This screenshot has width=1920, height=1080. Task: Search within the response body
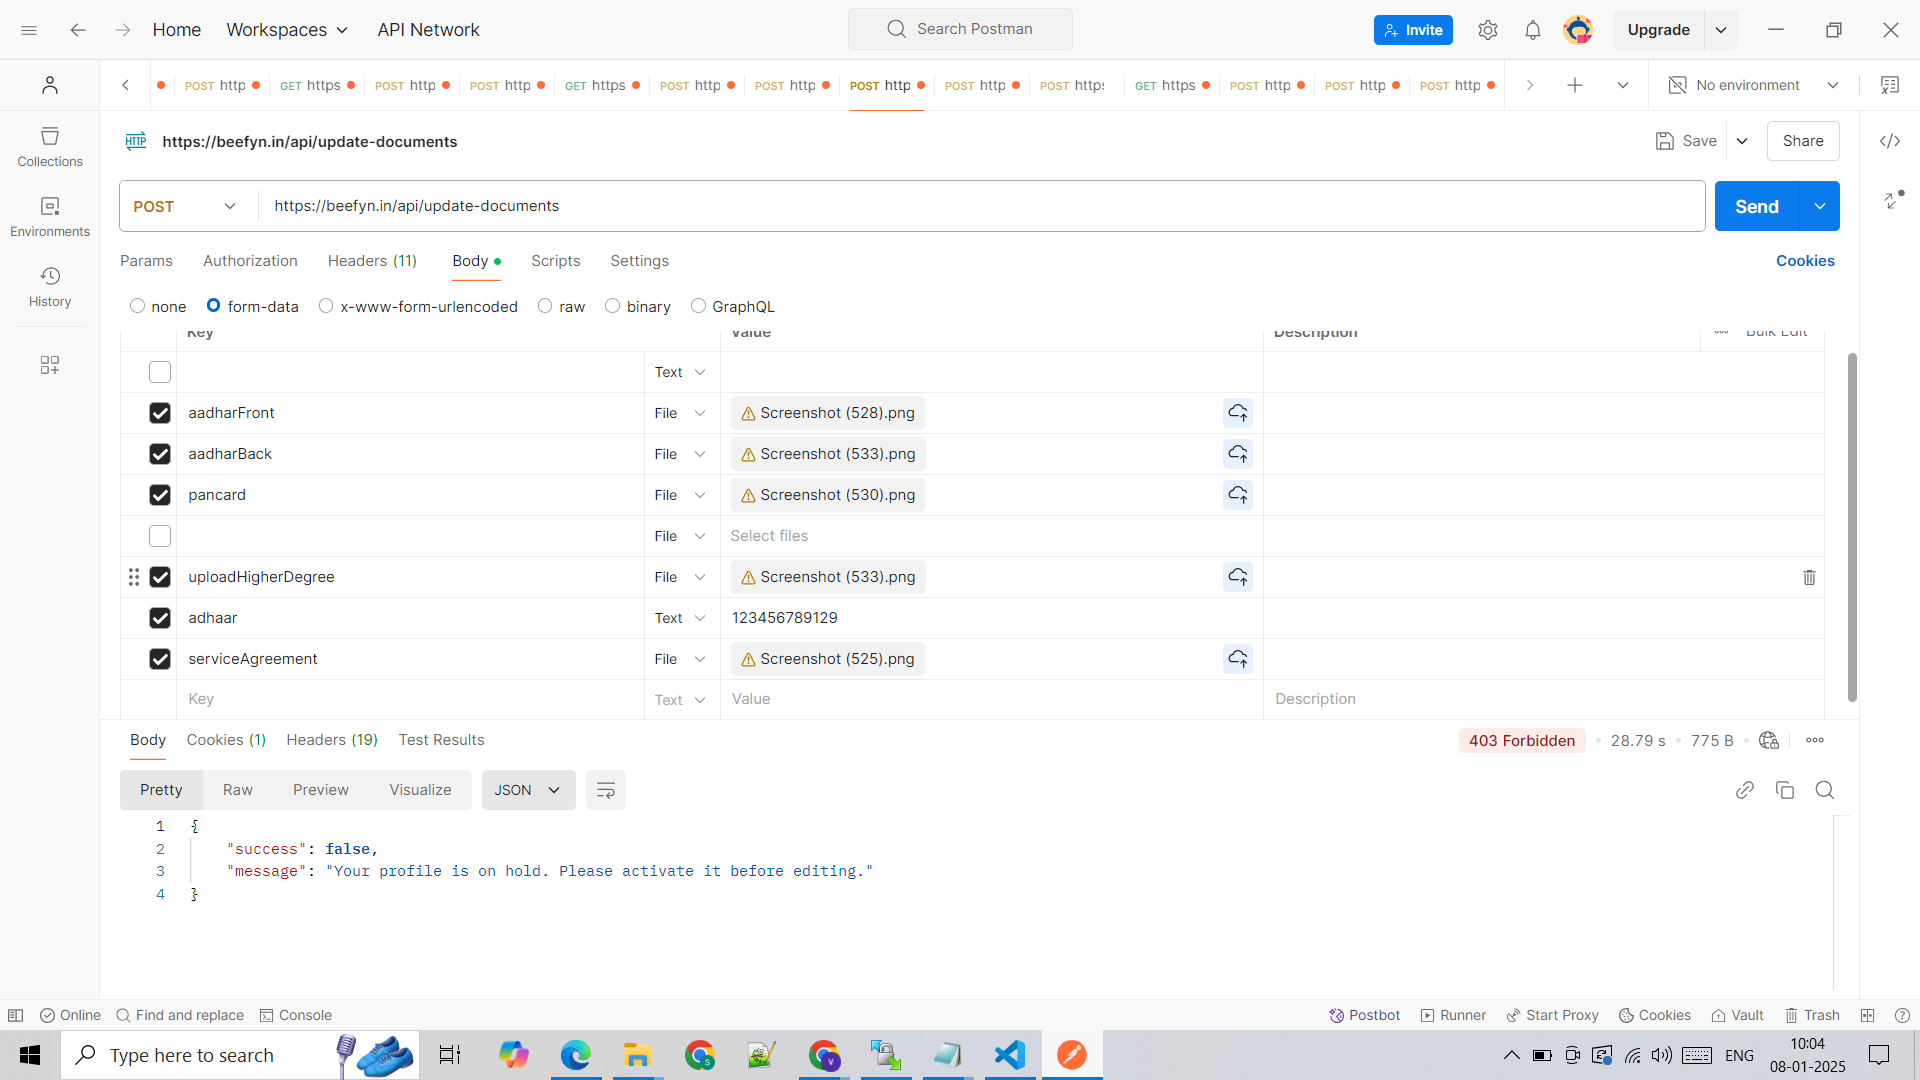pos(1825,790)
